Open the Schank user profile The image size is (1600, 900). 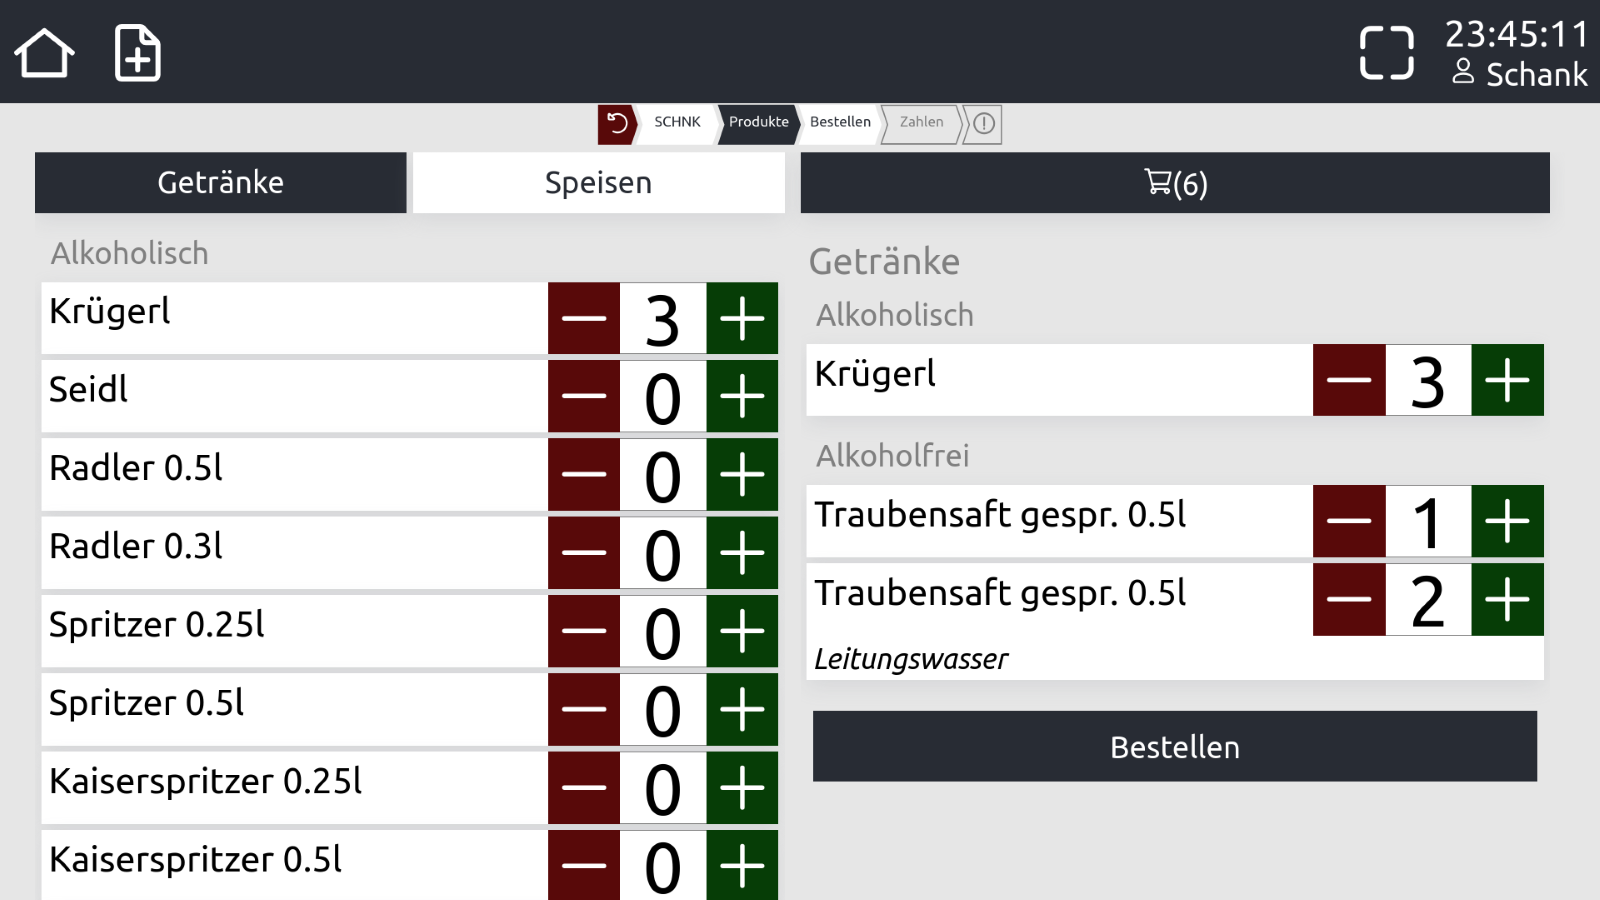[1520, 75]
